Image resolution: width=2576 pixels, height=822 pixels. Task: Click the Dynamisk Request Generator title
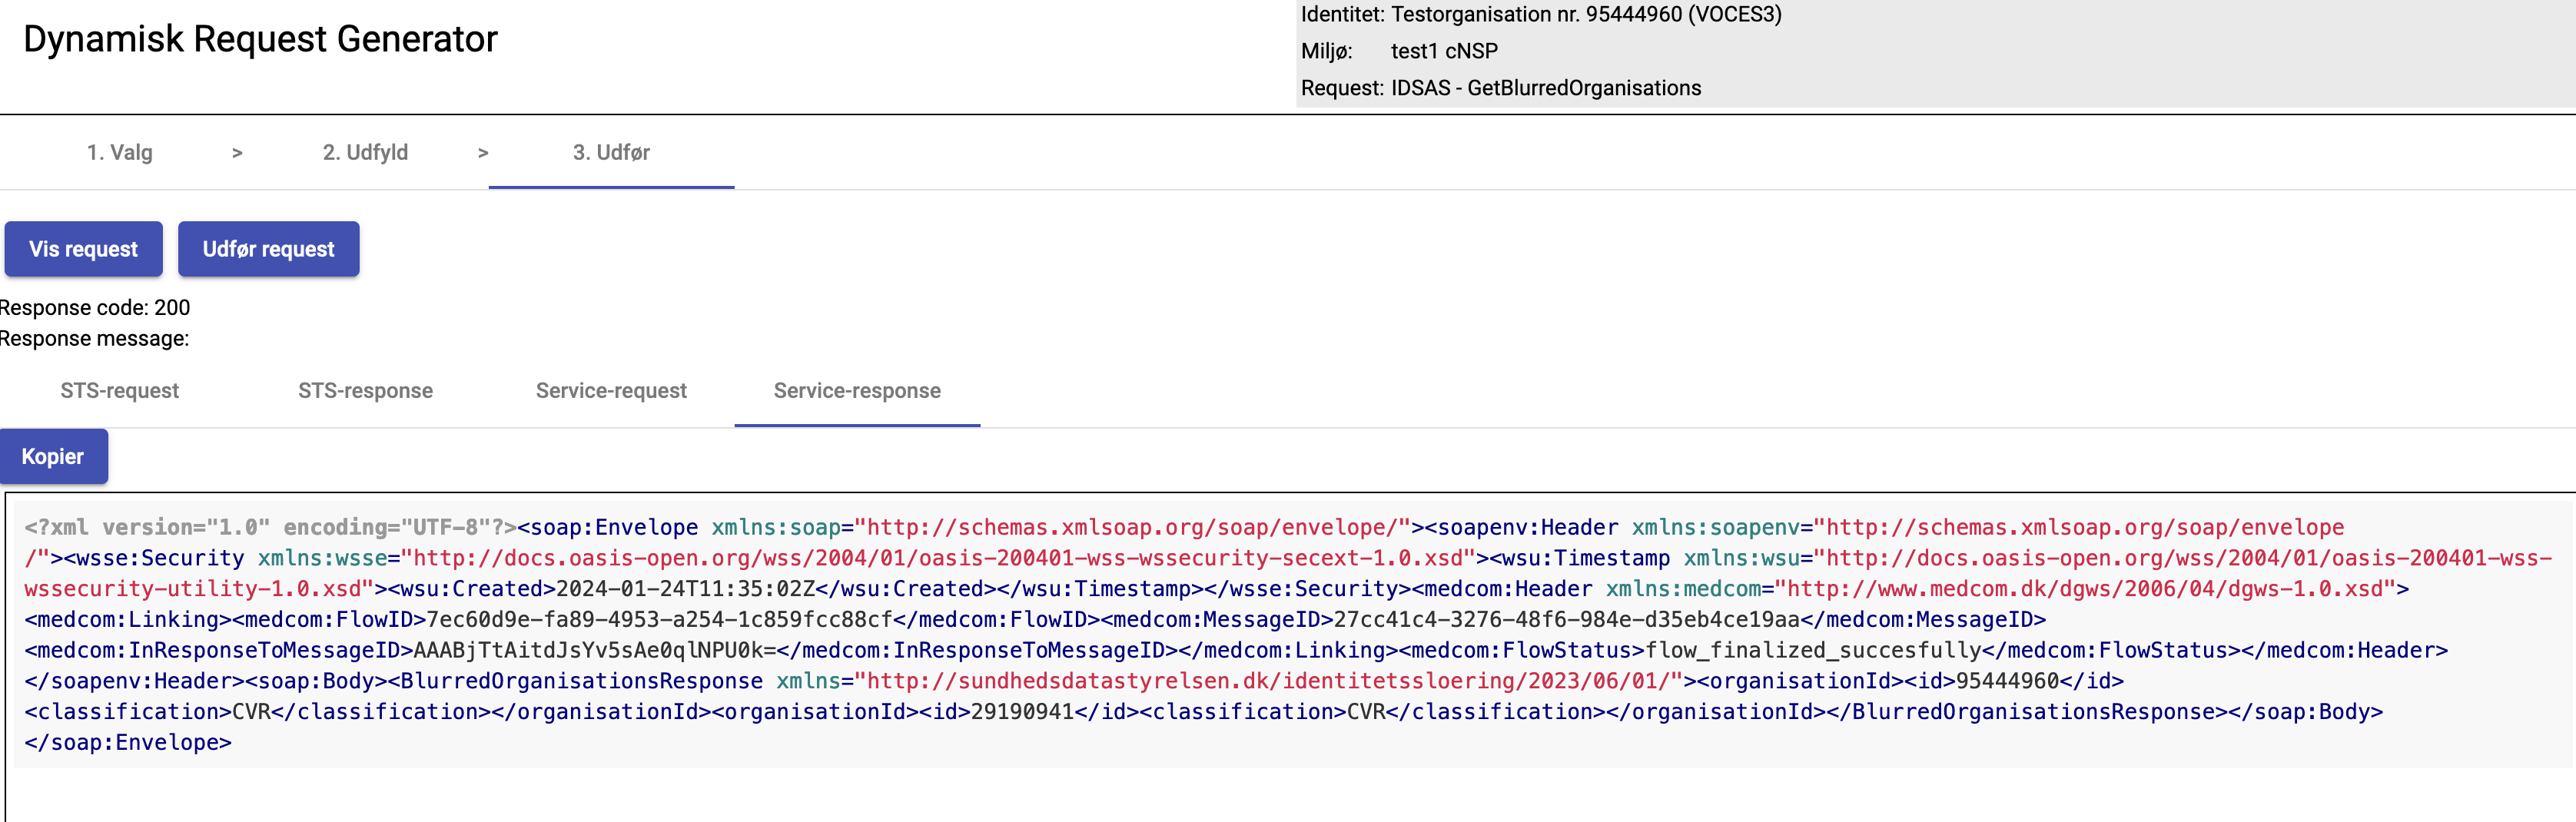click(260, 39)
